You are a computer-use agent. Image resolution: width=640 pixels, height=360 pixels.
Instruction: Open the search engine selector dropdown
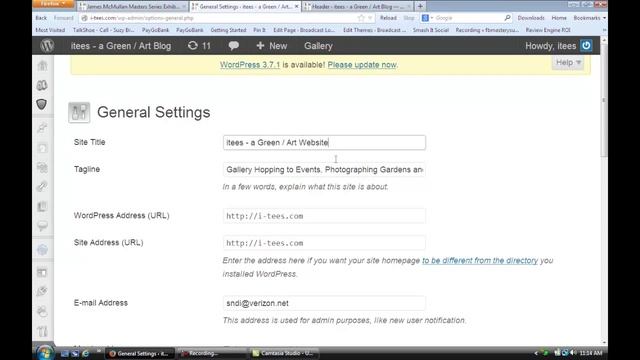click(x=427, y=18)
